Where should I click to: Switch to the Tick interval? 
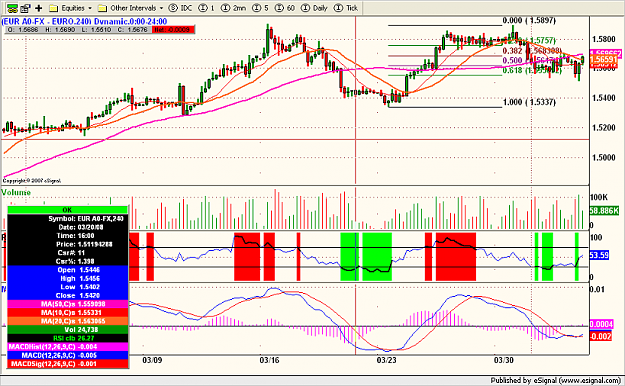346,8
